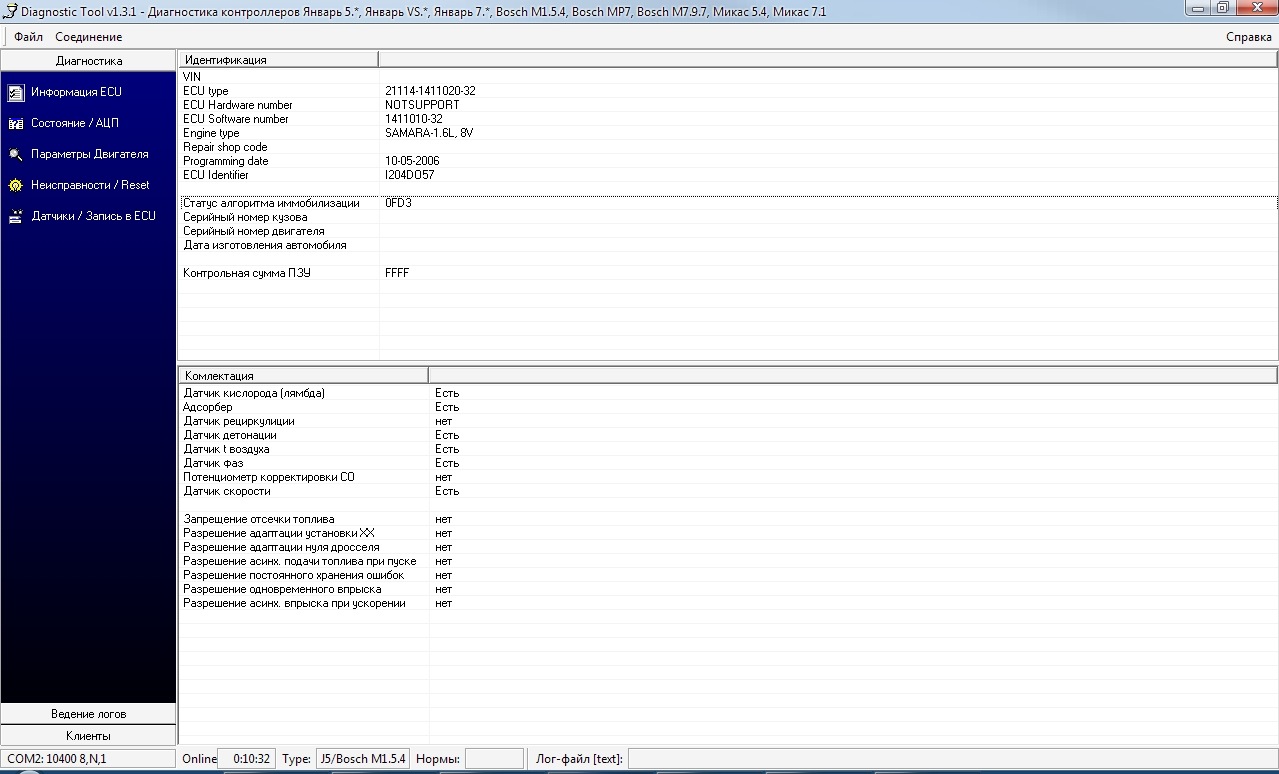The height and width of the screenshot is (774, 1279).
Task: Open the Клиенты section
Action: 88,736
